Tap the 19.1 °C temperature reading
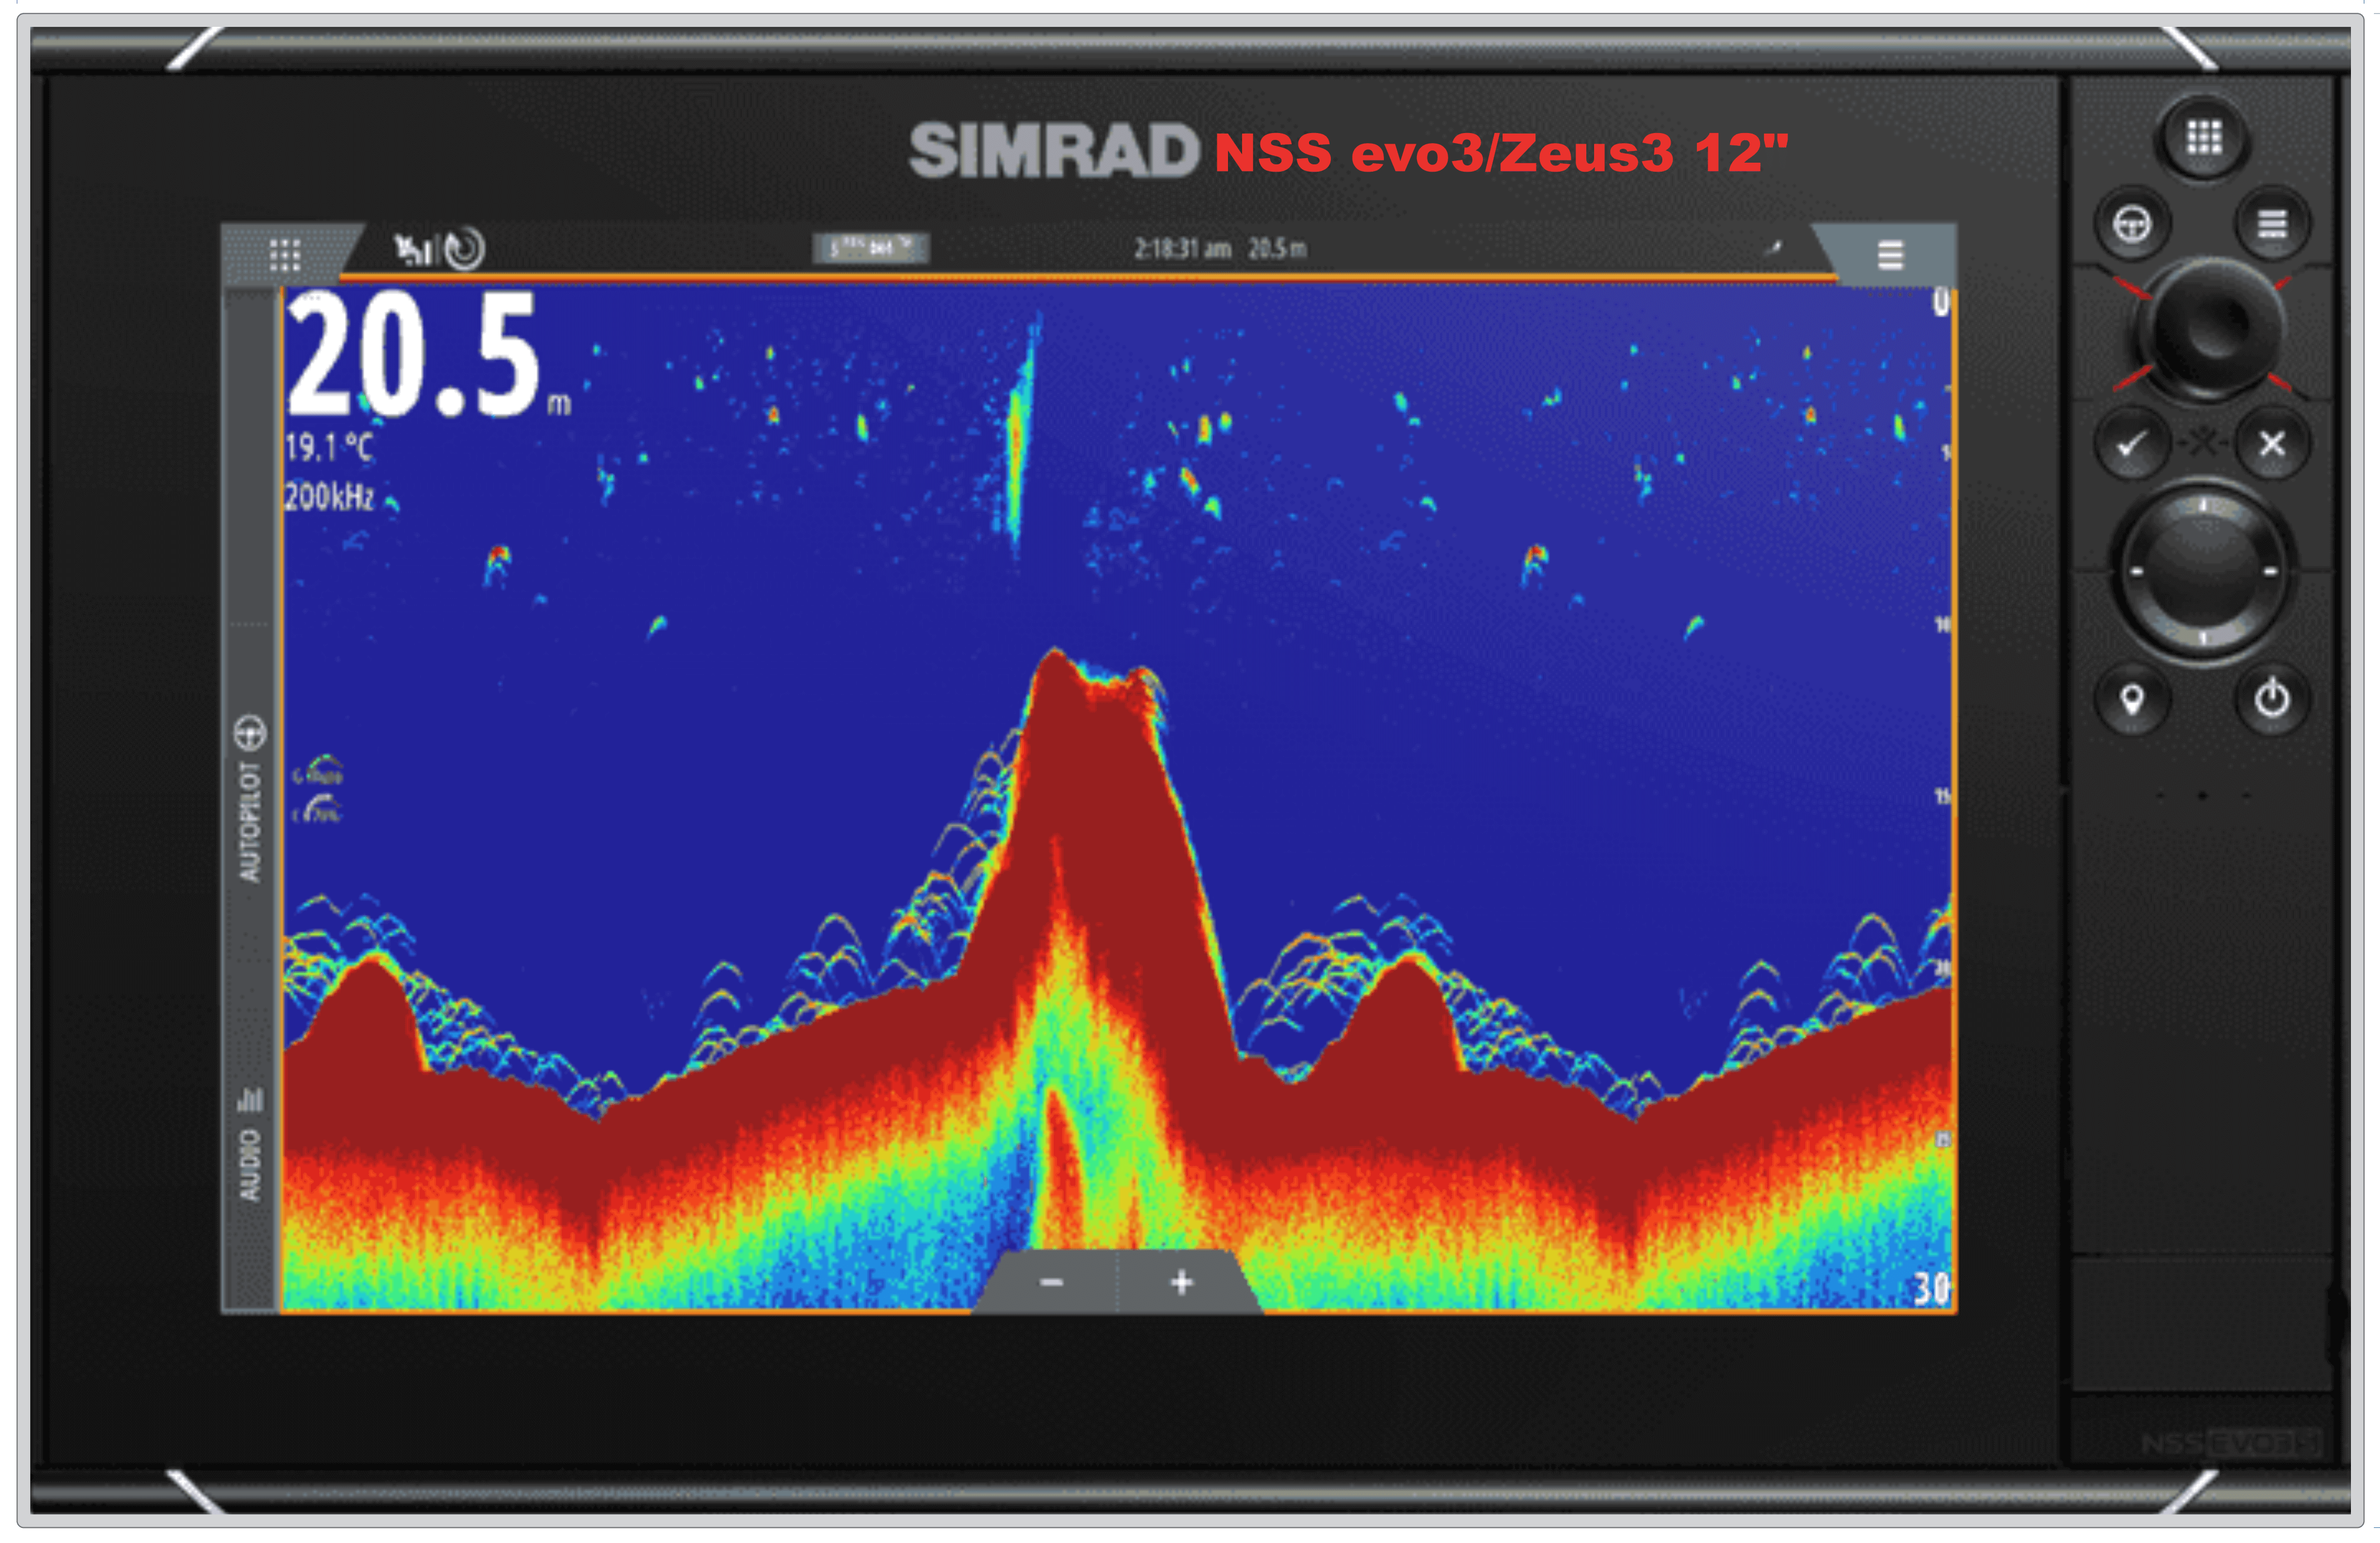The width and height of the screenshot is (2380, 1543). [x=329, y=447]
